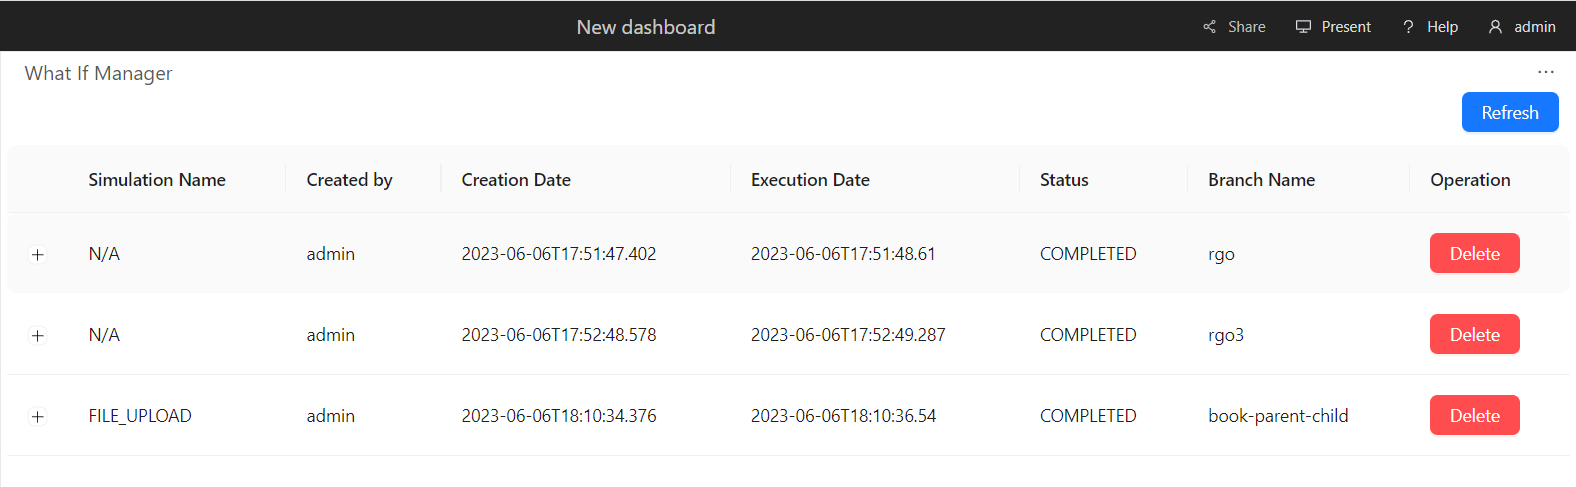Delete the rgo branch simulation
This screenshot has width=1576, height=487.
point(1474,253)
